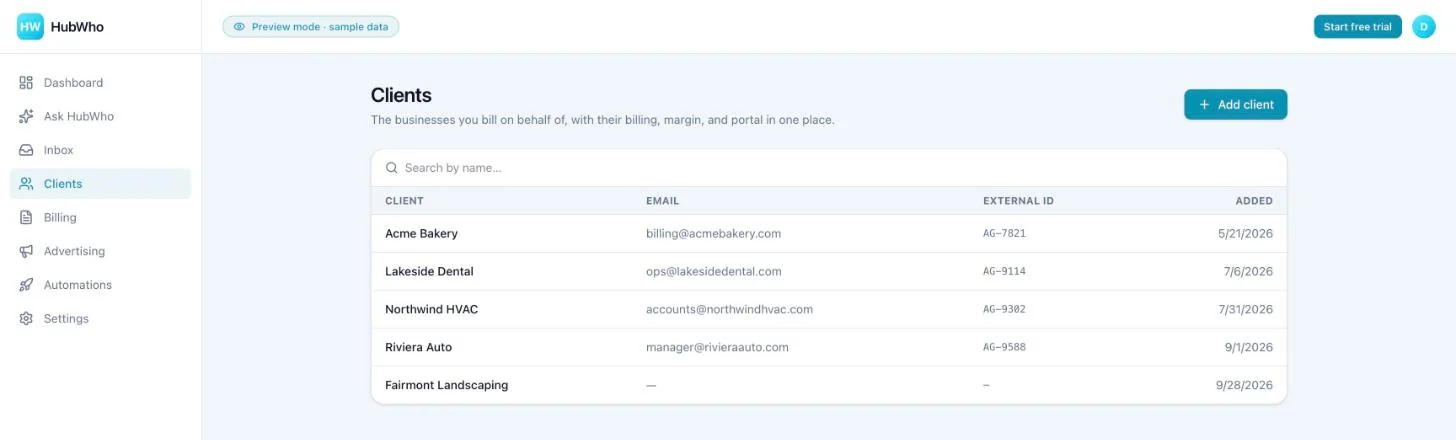The width and height of the screenshot is (1456, 440).
Task: Click the Ask HubWho sparkle icon
Action: tap(26, 116)
